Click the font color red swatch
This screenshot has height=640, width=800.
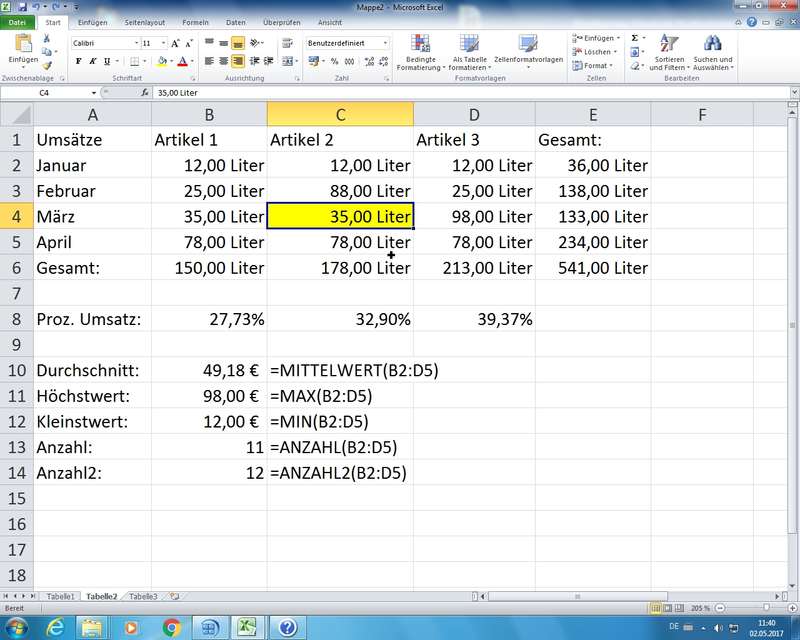182,61
